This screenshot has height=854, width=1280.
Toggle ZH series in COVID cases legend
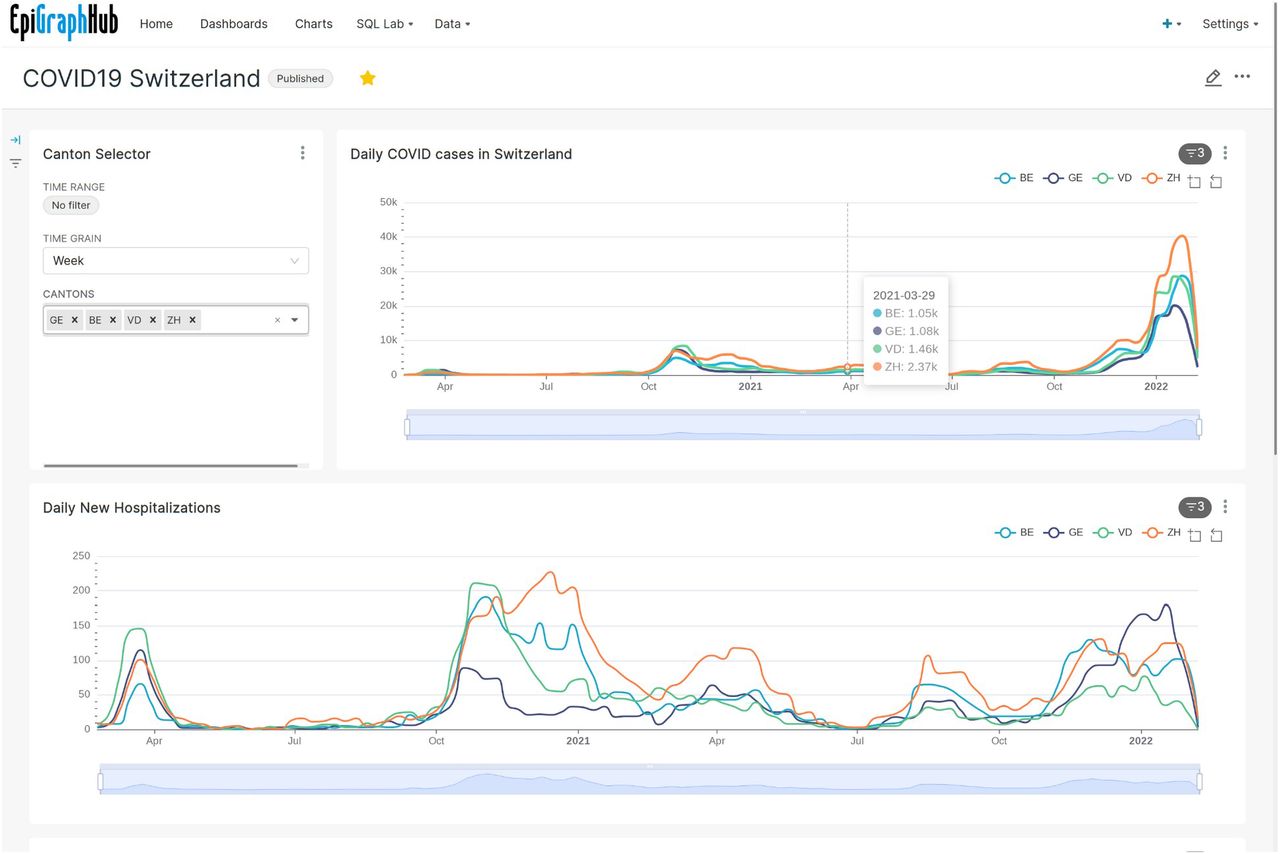[1161, 178]
